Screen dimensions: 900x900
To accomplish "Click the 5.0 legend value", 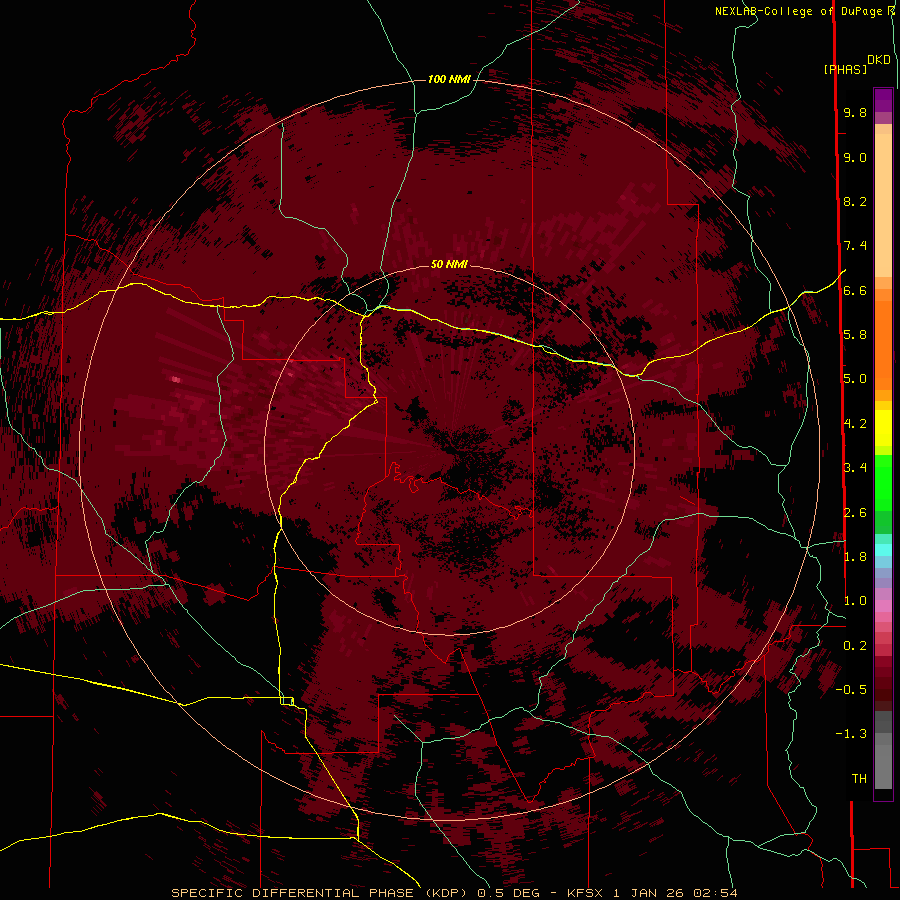I will (855, 379).
